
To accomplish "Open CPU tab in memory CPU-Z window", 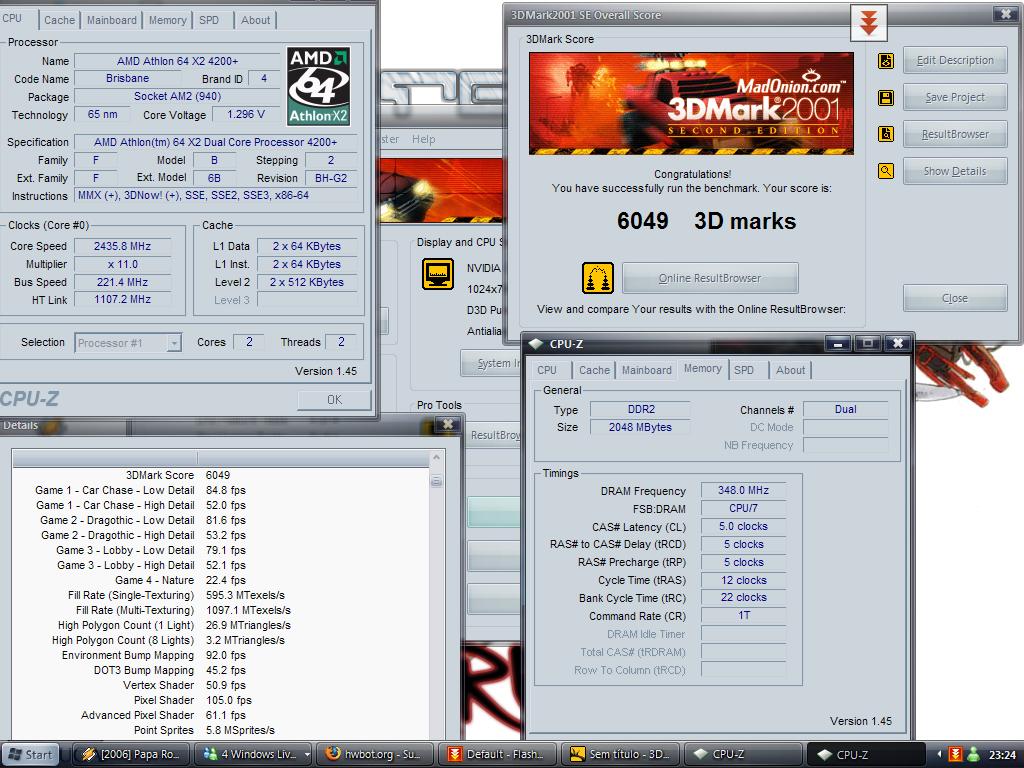I will coord(547,370).
